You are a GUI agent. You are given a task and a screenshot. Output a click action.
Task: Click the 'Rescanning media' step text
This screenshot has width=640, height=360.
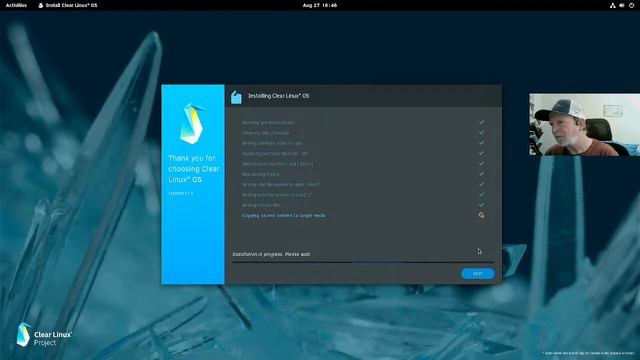point(260,174)
